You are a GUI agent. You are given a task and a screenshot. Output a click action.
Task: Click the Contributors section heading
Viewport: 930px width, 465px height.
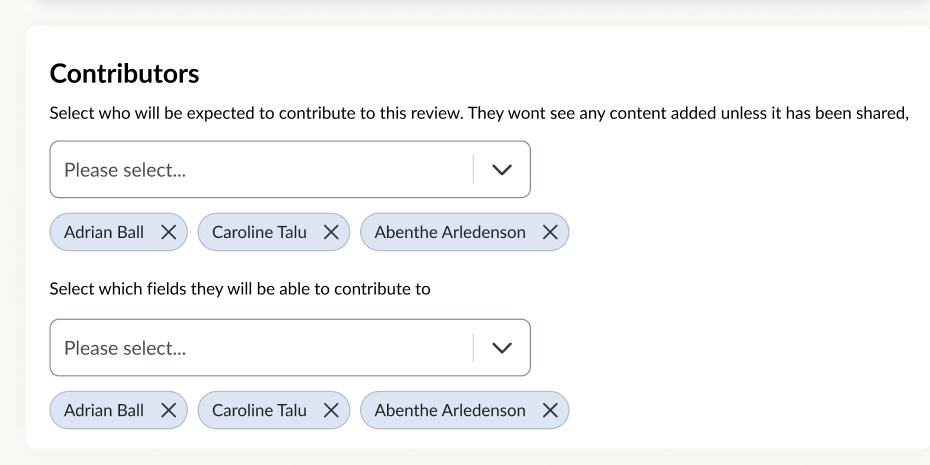pyautogui.click(x=124, y=74)
